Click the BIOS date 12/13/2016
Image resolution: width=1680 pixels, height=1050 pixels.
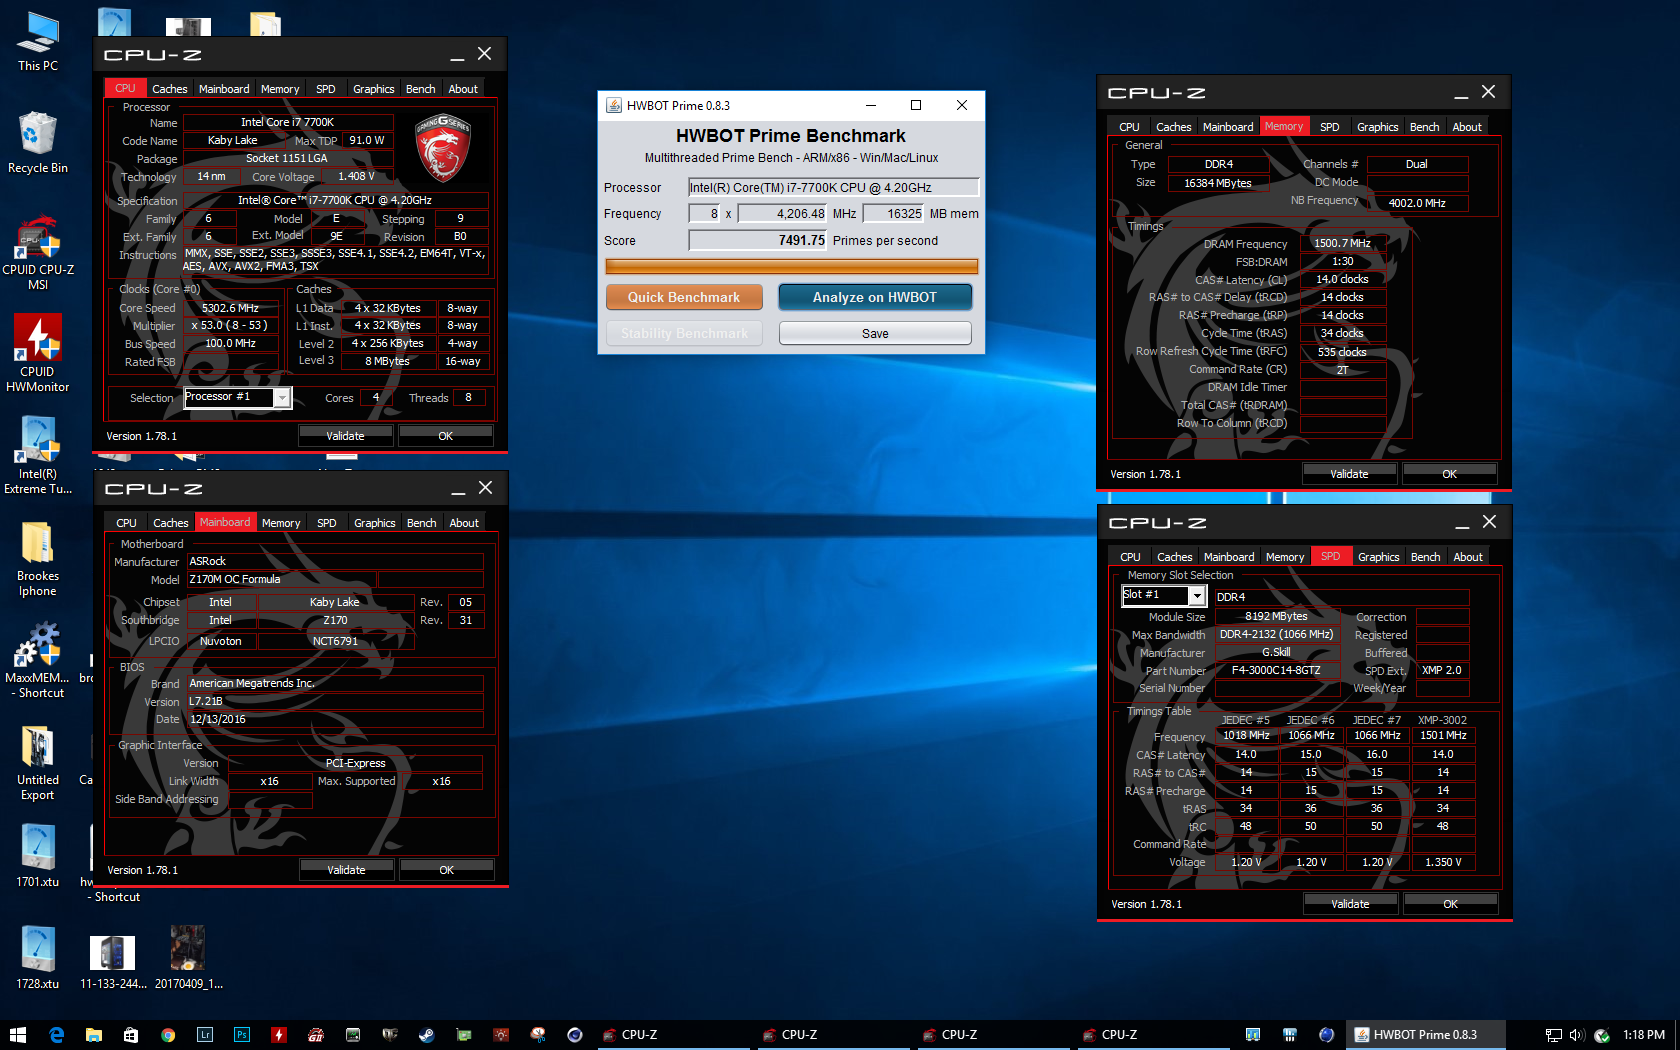click(x=334, y=719)
